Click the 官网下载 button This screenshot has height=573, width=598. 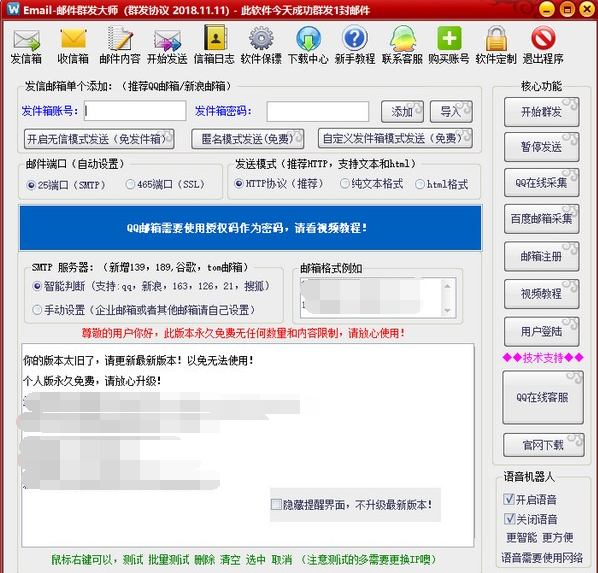pos(543,445)
